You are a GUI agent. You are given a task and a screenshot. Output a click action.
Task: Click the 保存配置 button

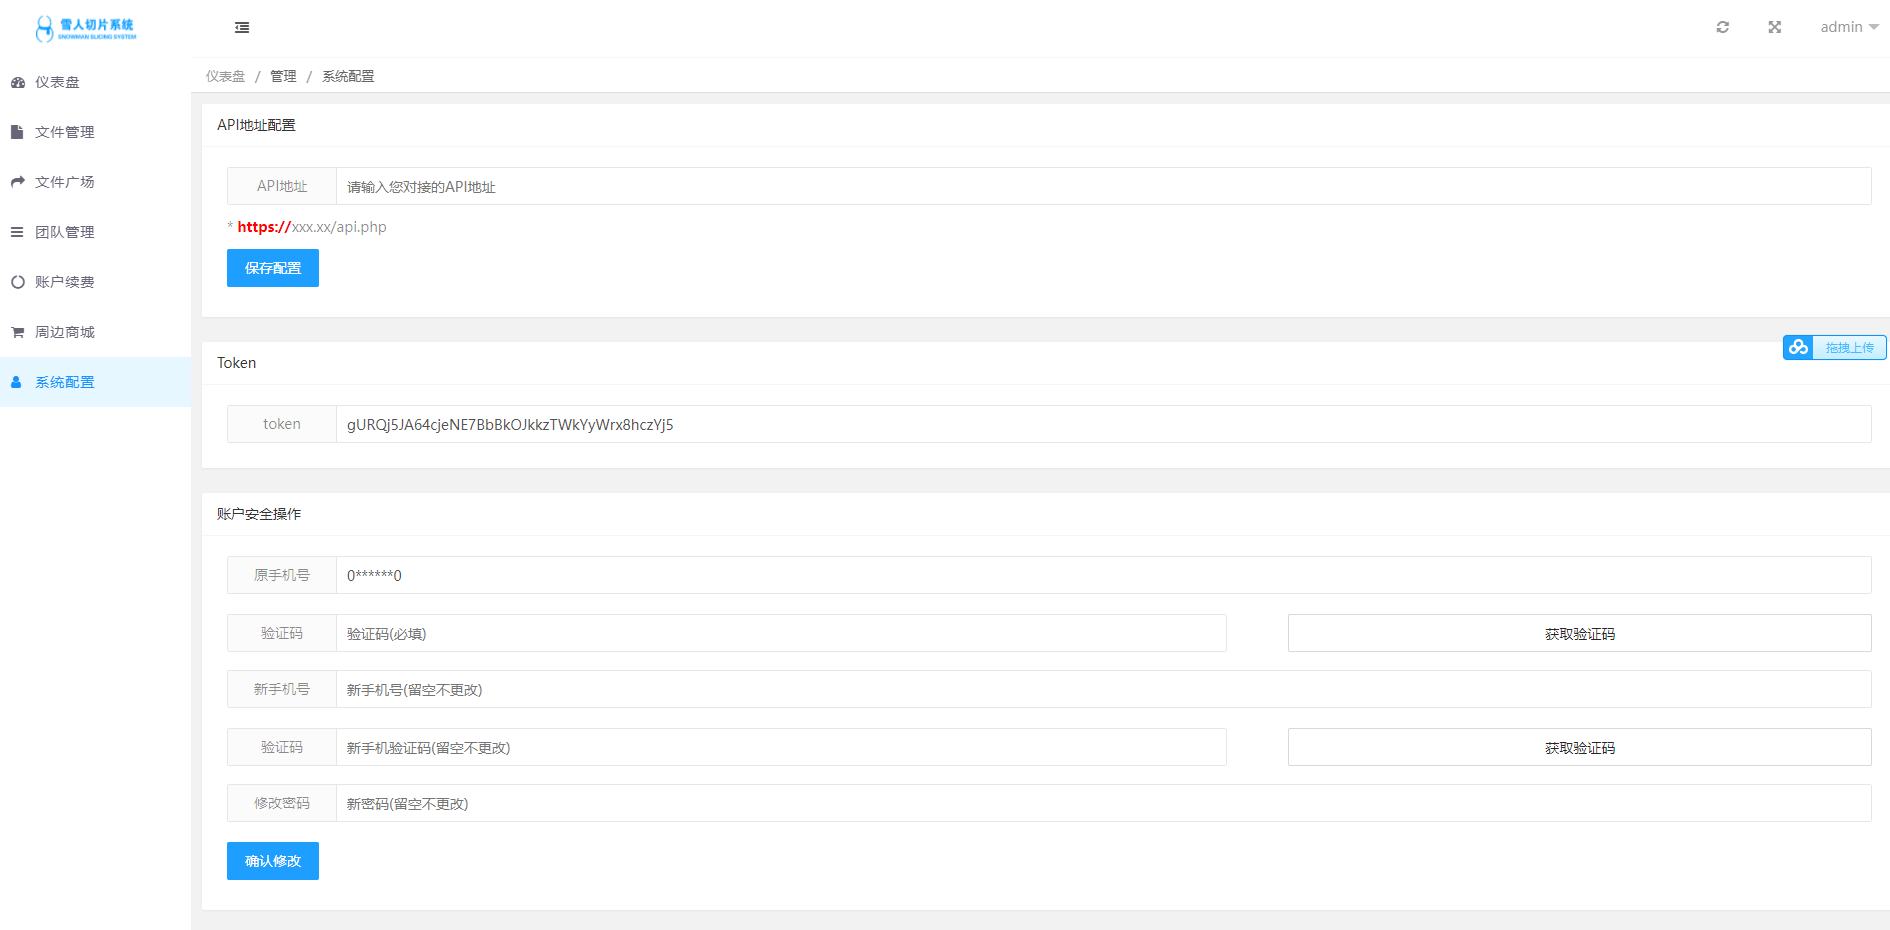point(273,268)
